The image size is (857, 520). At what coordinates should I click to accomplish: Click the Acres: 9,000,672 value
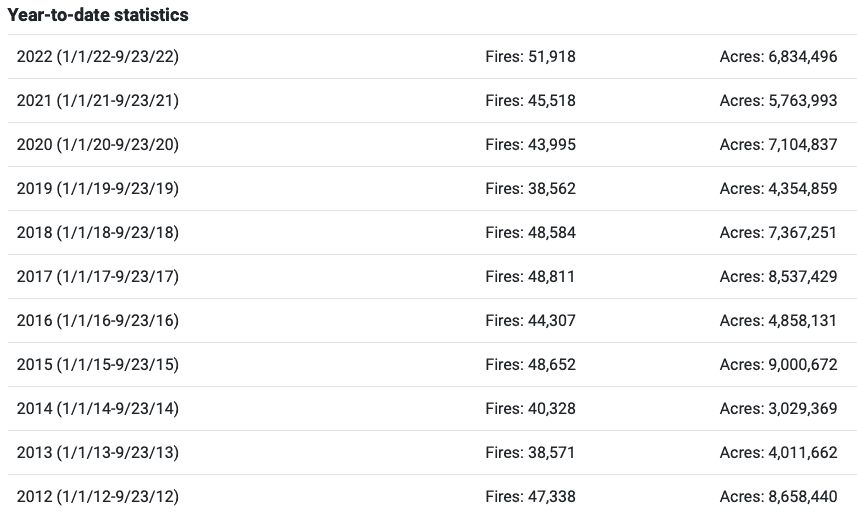pyautogui.click(x=778, y=365)
